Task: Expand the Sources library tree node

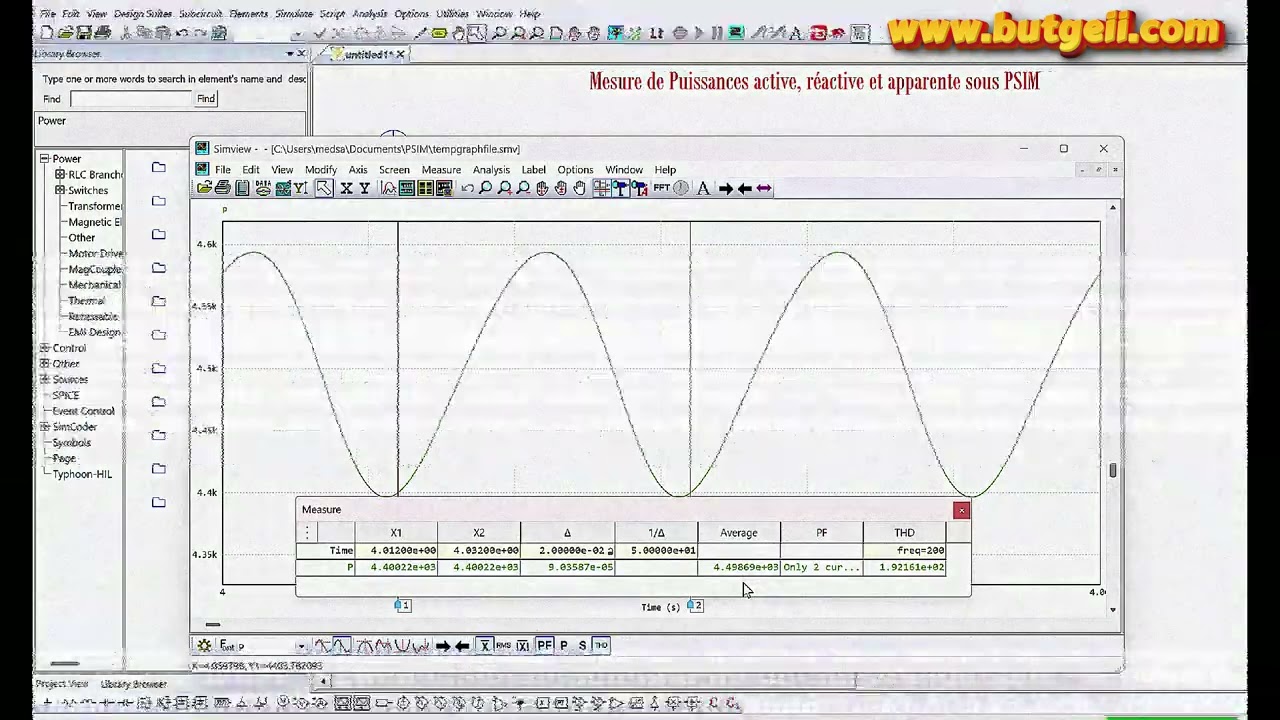Action: 44,380
